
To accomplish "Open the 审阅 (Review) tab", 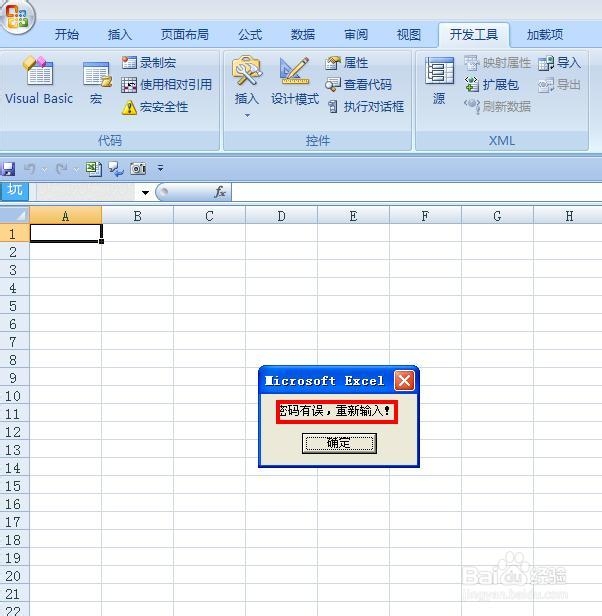I will (x=356, y=35).
